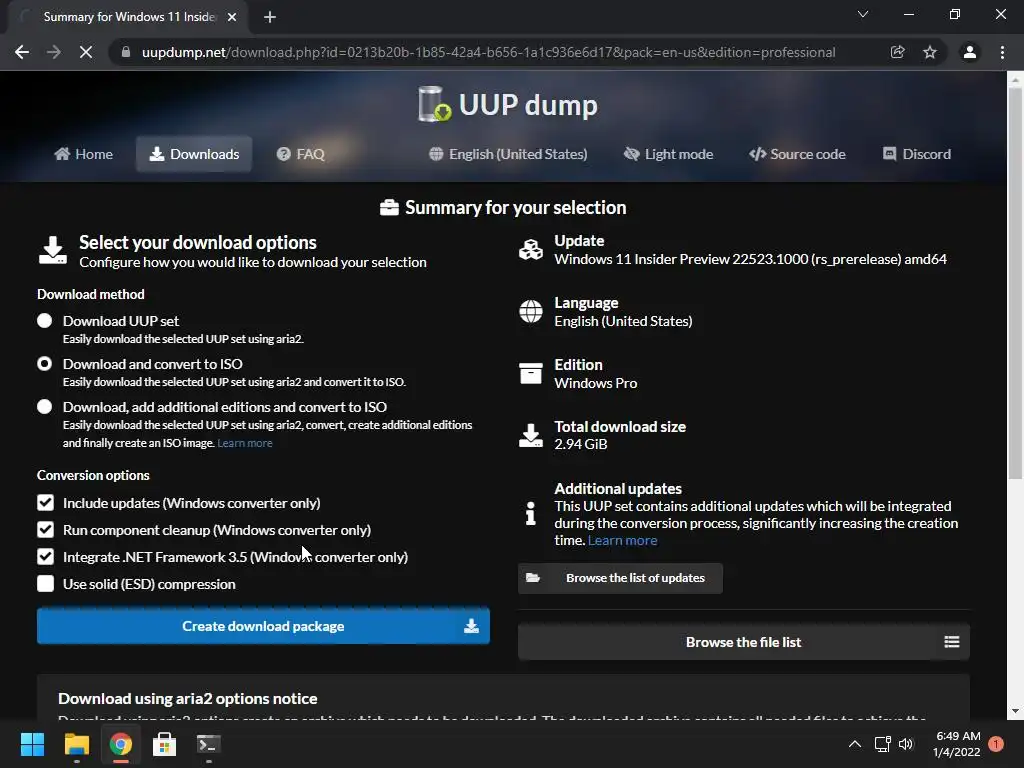Open Learn more link under Additional updates
Image resolution: width=1024 pixels, height=768 pixels.
622,540
